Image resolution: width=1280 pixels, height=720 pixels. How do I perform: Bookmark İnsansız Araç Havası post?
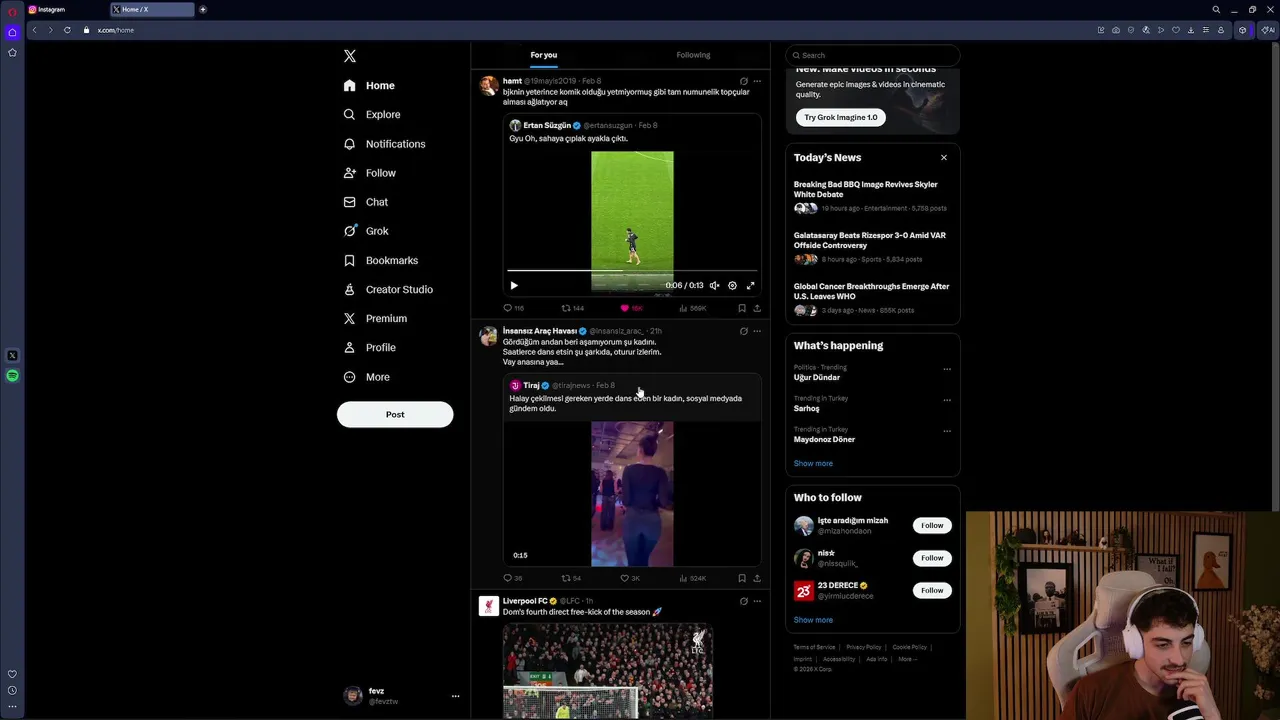click(741, 578)
